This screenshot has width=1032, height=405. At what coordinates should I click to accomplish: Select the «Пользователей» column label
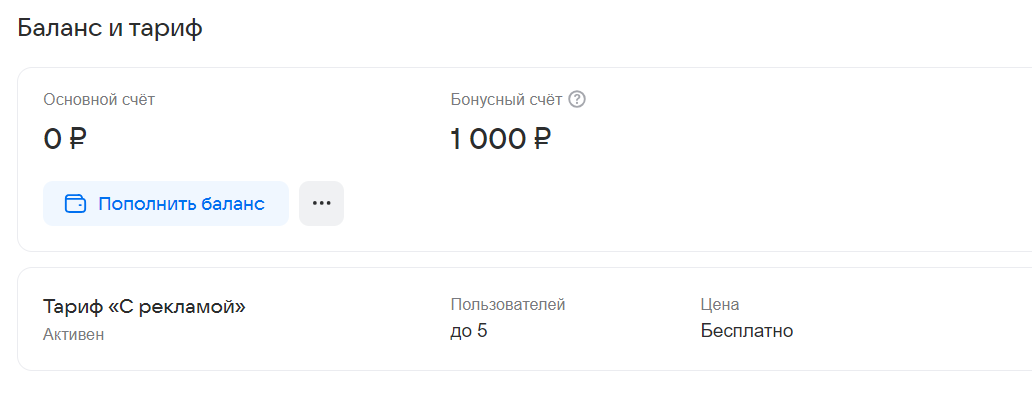(x=508, y=304)
